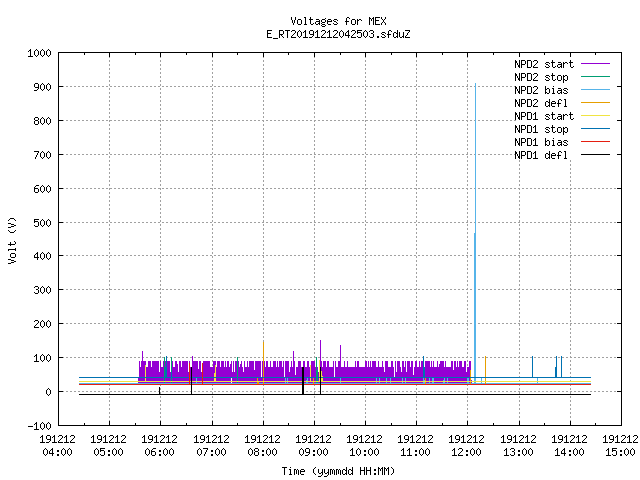Click the y-axis tick value 300
Screen dimensions: 640x480
pyautogui.click(x=42, y=290)
